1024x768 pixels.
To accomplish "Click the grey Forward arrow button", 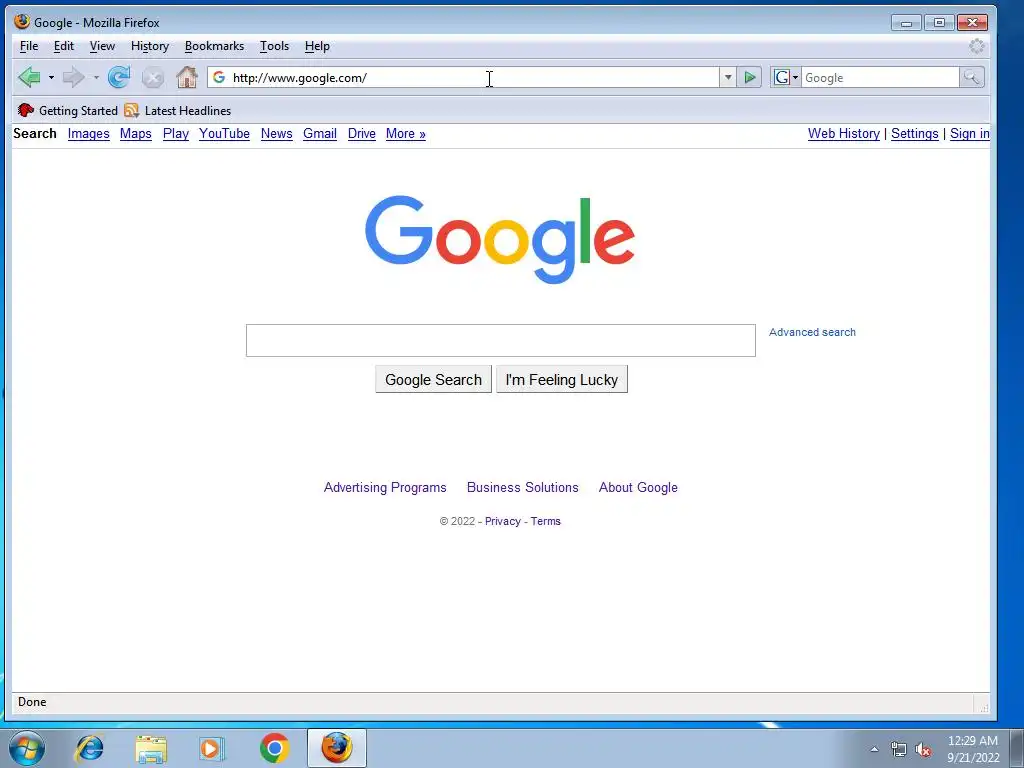I will (73, 78).
